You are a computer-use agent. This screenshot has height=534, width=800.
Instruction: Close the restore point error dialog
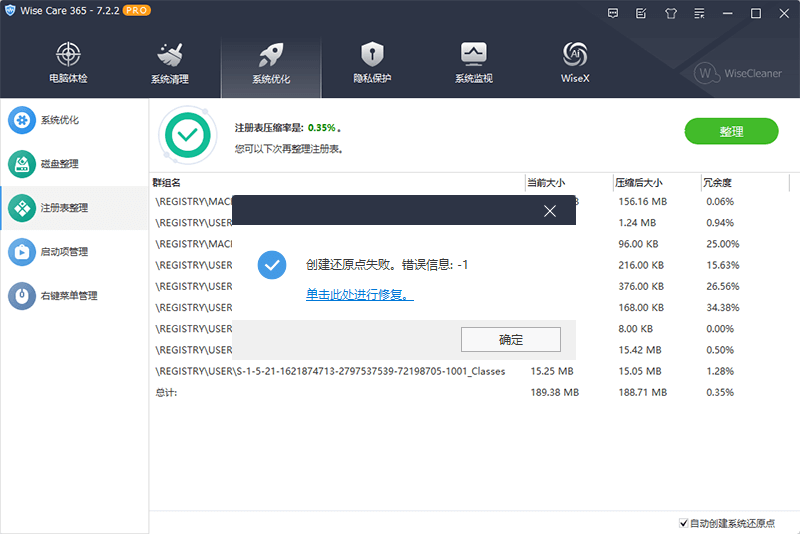coord(549,211)
